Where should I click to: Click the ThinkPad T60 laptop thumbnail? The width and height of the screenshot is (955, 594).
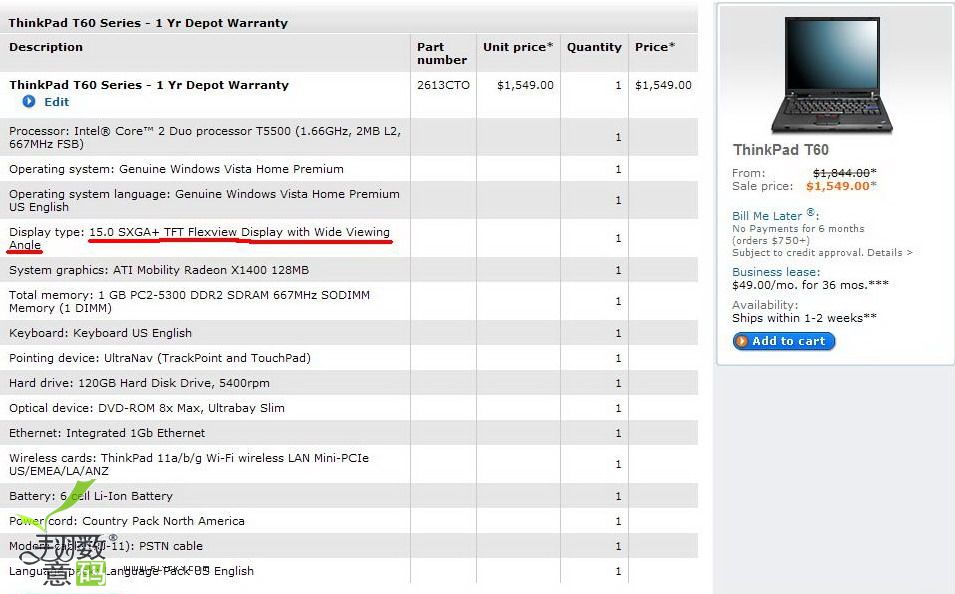pos(832,76)
